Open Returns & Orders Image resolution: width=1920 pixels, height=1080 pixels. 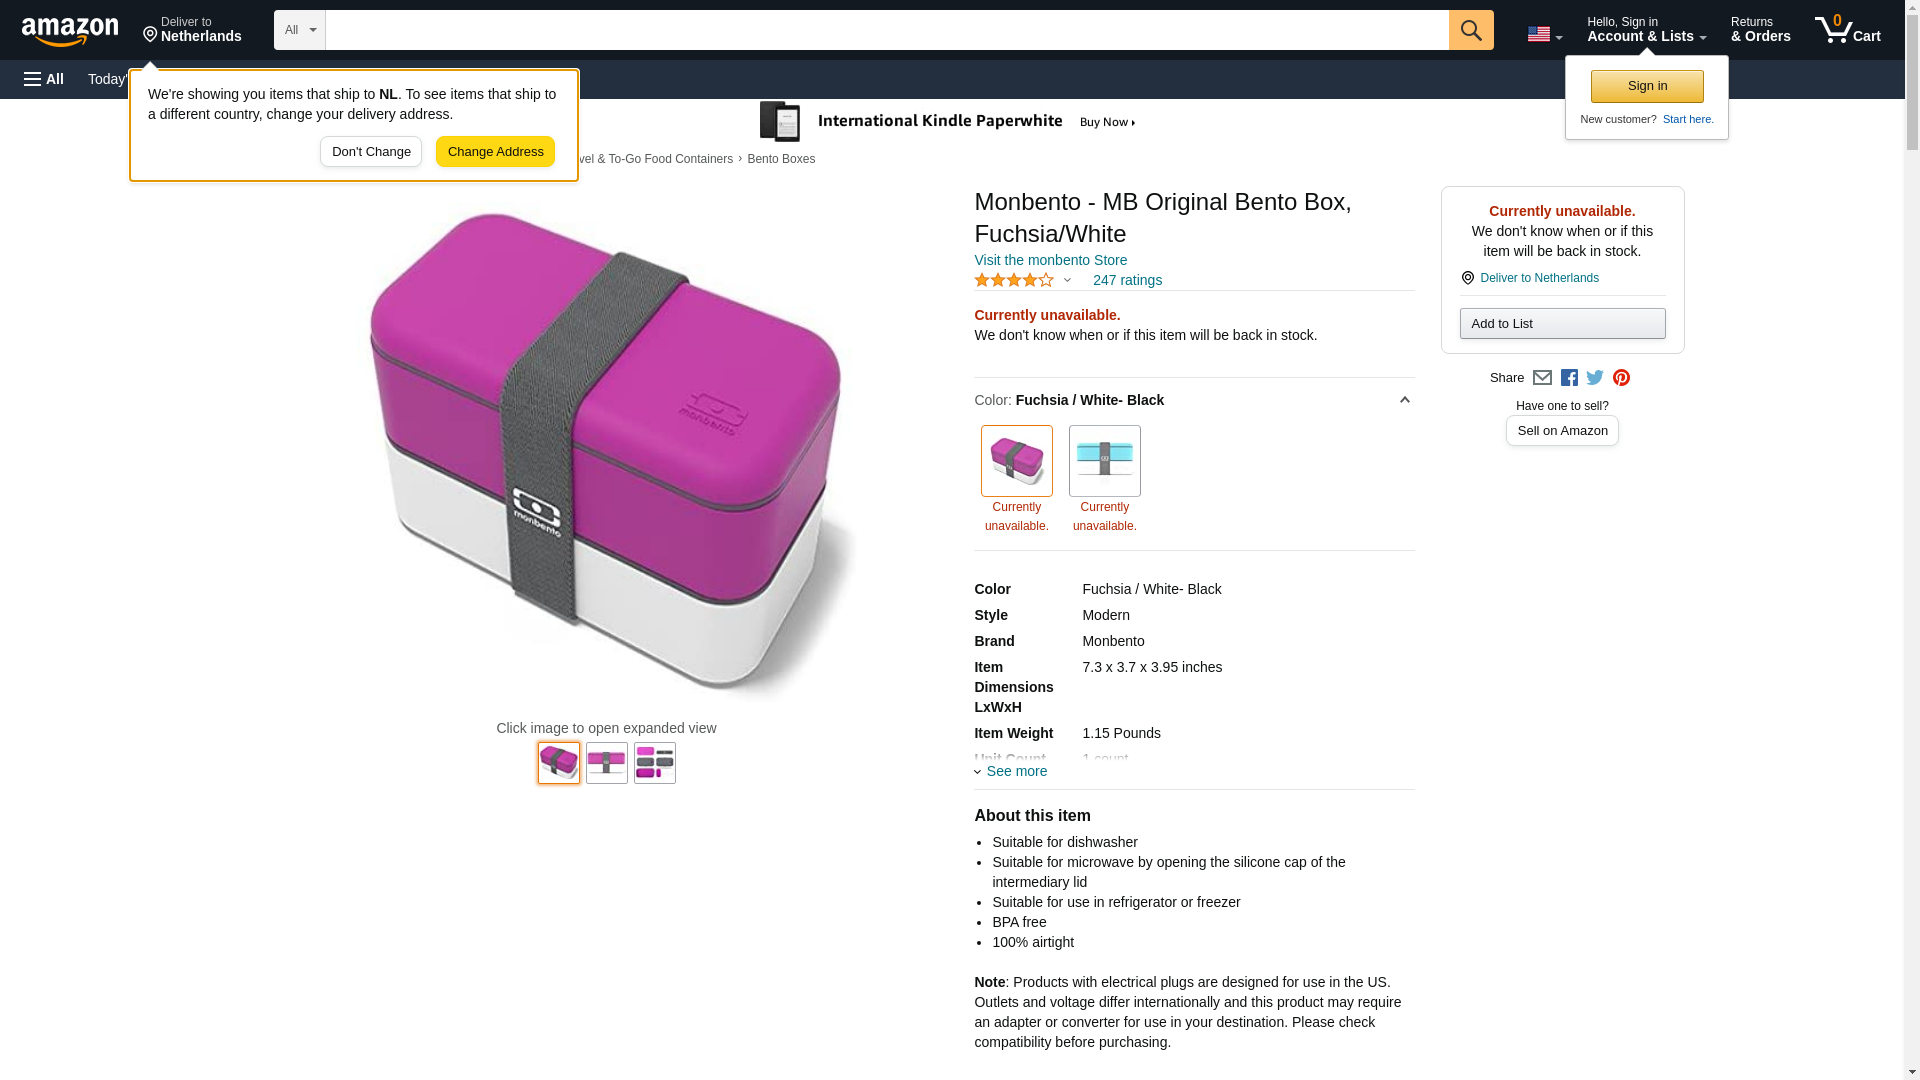coord(1760,30)
